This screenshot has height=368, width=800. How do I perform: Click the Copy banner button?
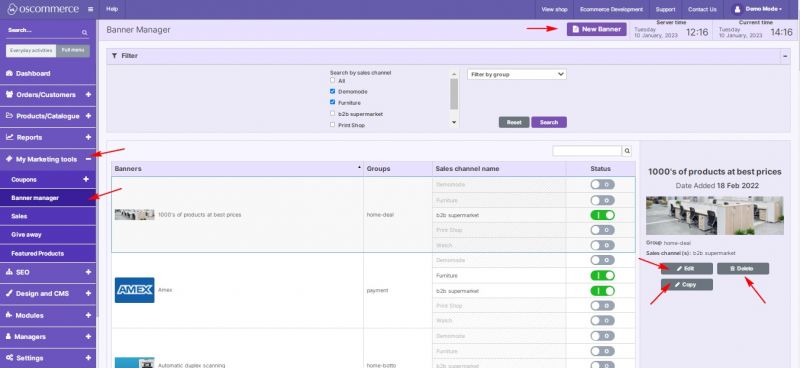pos(687,285)
